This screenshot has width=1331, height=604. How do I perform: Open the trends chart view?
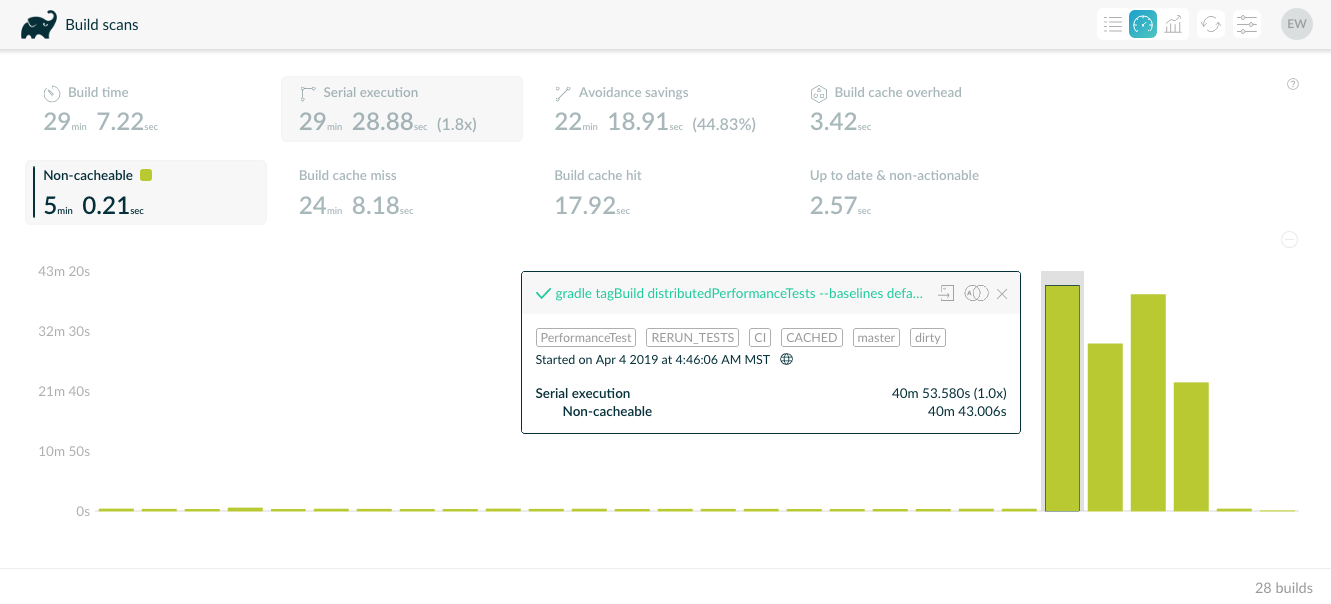1174,24
